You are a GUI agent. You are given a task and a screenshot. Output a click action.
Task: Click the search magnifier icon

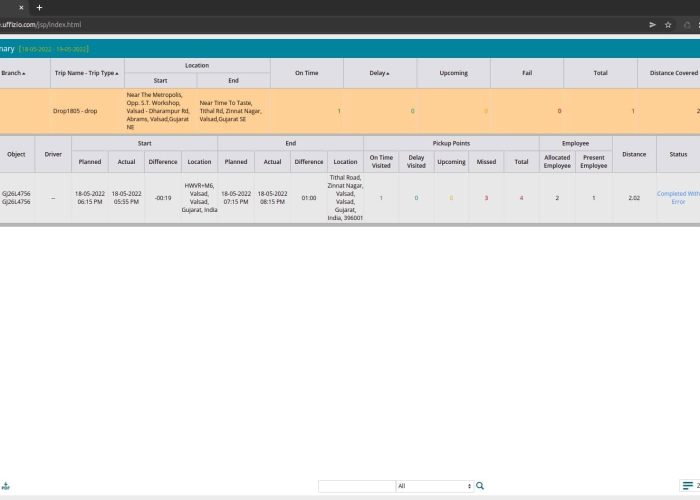480,486
